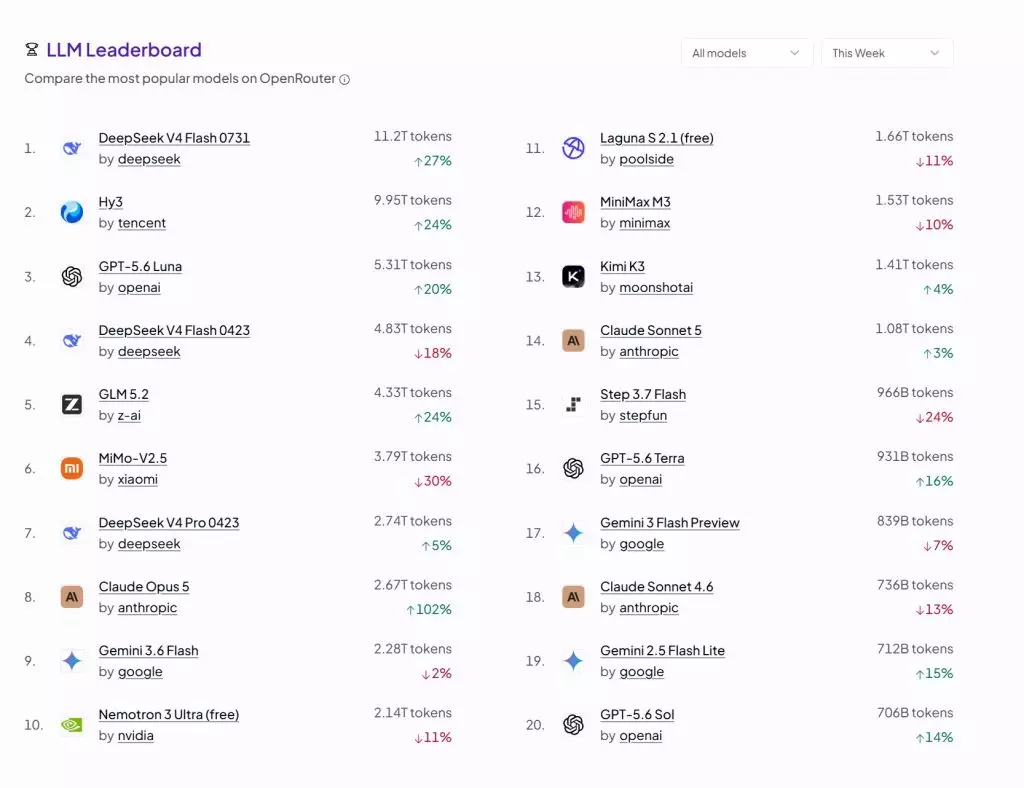
Task: Click the MiniMax M3 pink waveform icon
Action: pyautogui.click(x=573, y=212)
